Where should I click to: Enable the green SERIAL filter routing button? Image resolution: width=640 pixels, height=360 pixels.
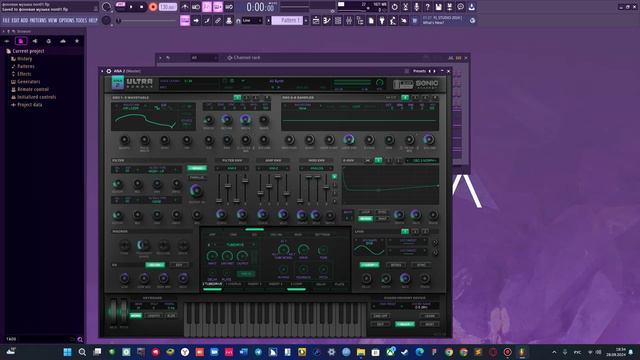197,168
